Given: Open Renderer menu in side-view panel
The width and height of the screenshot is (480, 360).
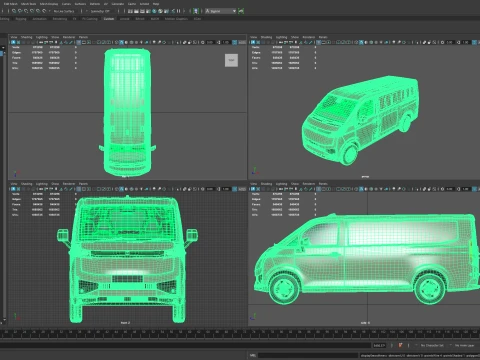Looking at the screenshot, I should (309, 184).
